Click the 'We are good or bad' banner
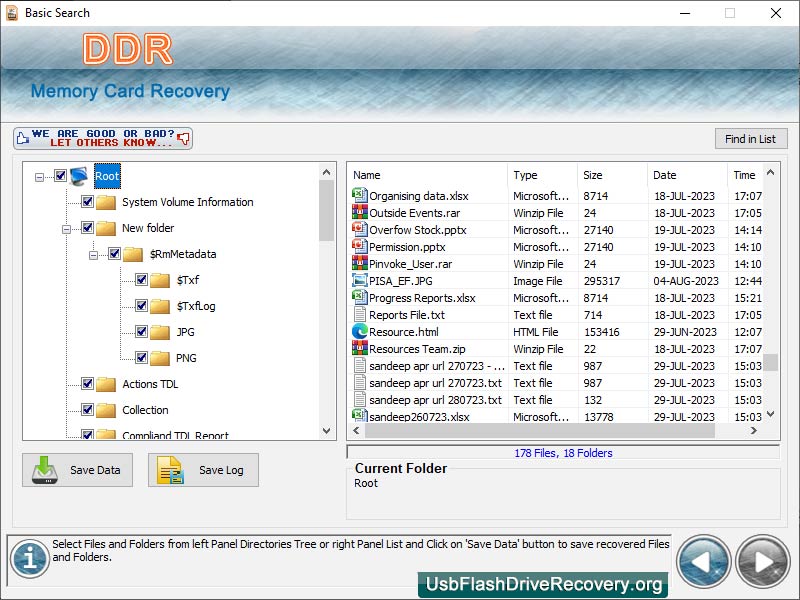Screen dimensions: 800x600 103,138
